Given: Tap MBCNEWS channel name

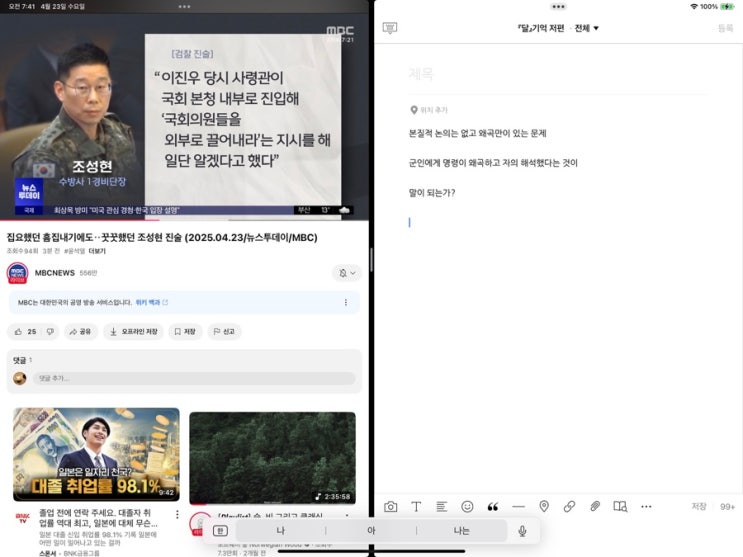Looking at the screenshot, I should [x=54, y=273].
